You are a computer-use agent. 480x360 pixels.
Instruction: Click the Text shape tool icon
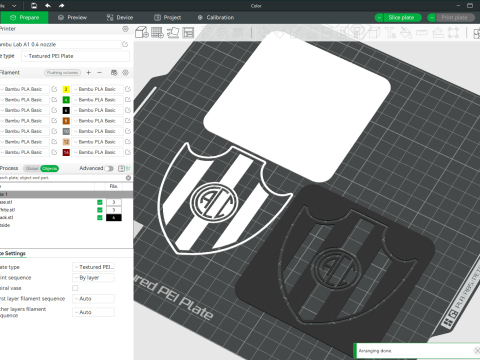[x=390, y=32]
